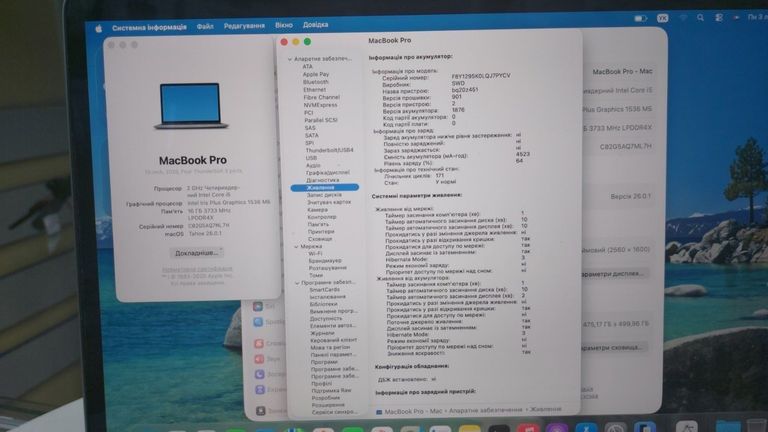
Task: Select Зчитувач карток in the sidebar
Action: pos(329,202)
